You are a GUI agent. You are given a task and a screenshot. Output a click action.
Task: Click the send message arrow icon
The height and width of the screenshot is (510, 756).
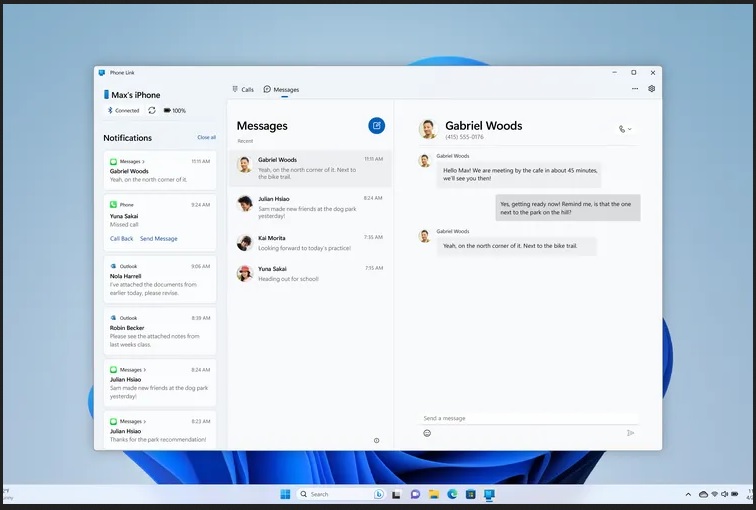click(630, 433)
